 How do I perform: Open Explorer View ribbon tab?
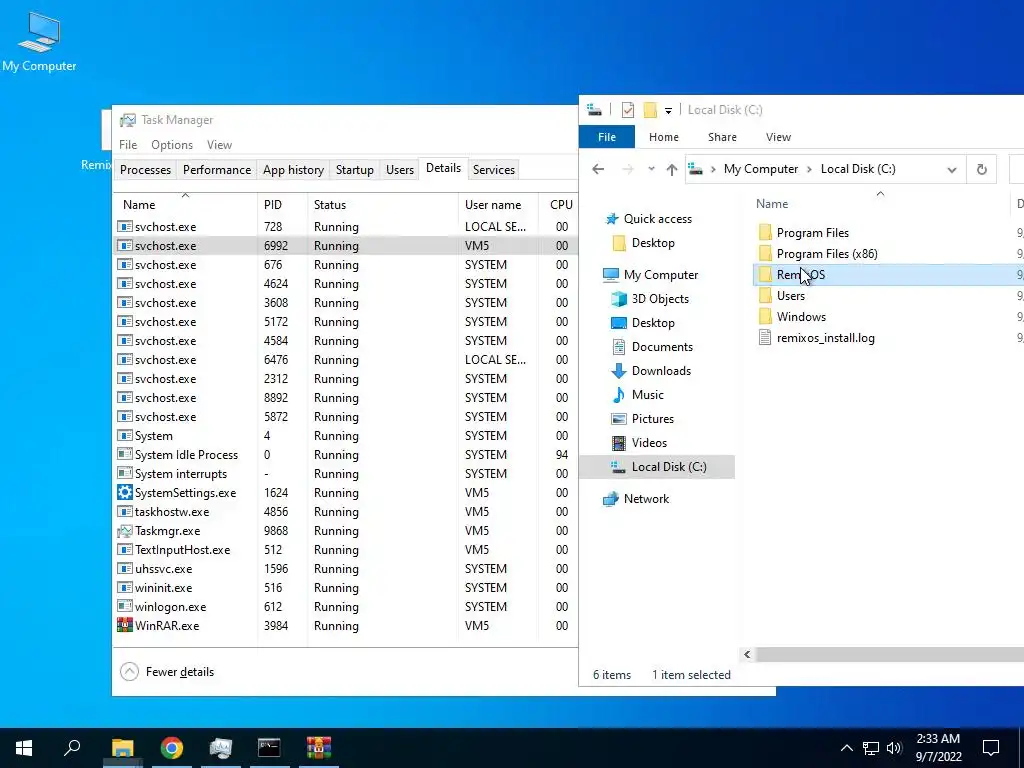pos(778,136)
